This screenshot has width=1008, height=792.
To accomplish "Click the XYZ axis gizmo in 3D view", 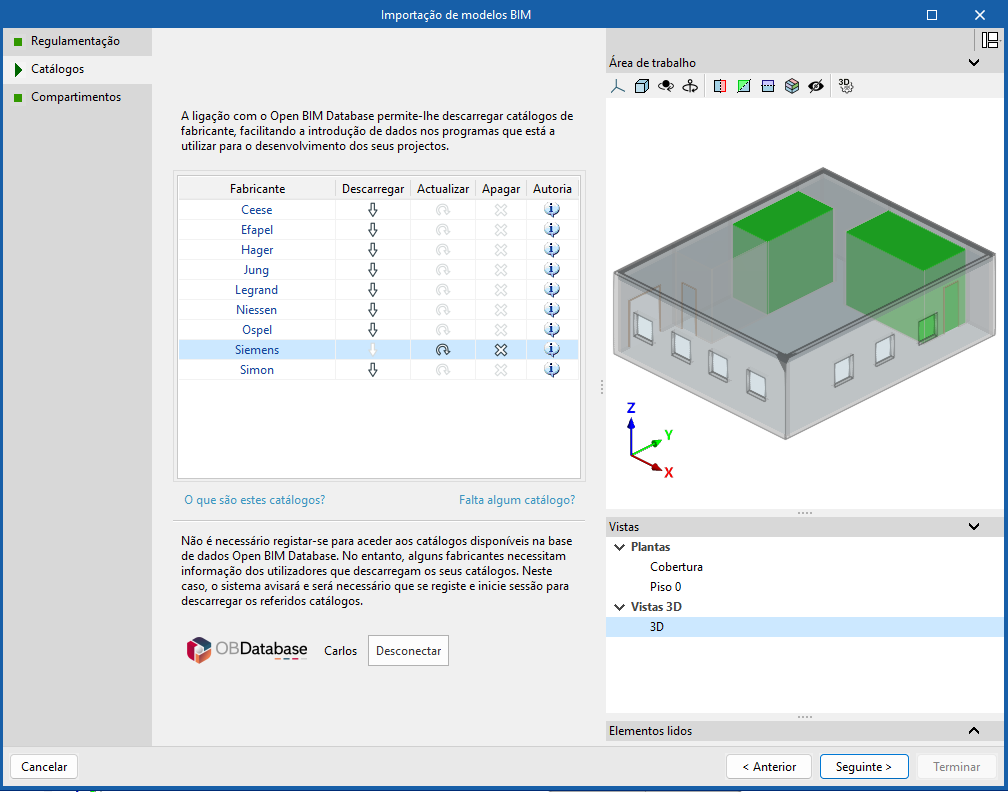I will pos(649,441).
